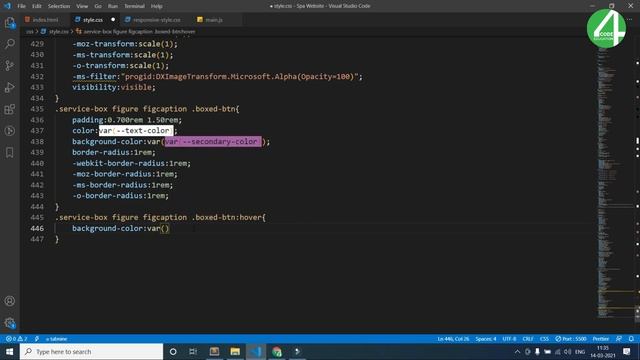Click padding:0.700rem 1.50rem line

tap(127, 120)
